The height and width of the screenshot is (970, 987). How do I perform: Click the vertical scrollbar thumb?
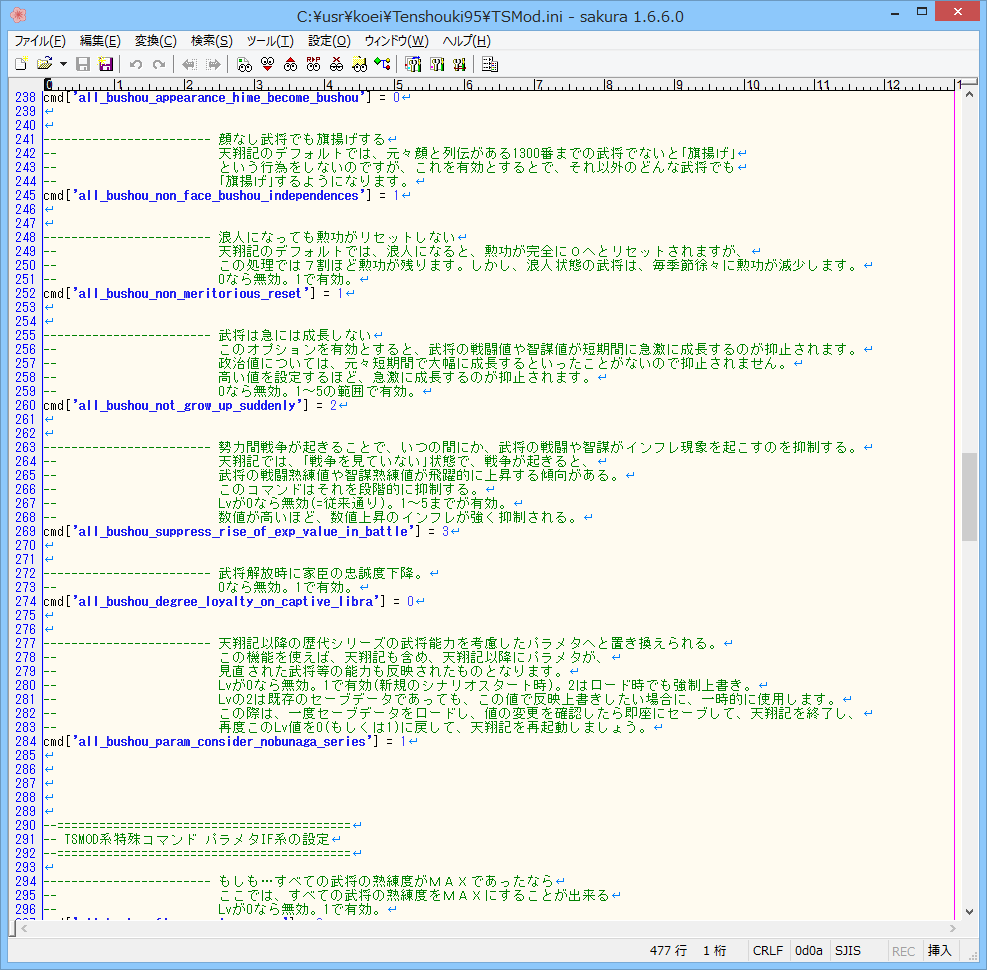click(x=969, y=496)
